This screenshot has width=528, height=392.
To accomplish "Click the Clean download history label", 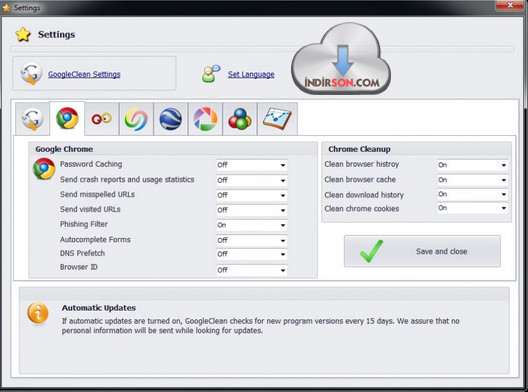I will click(364, 195).
